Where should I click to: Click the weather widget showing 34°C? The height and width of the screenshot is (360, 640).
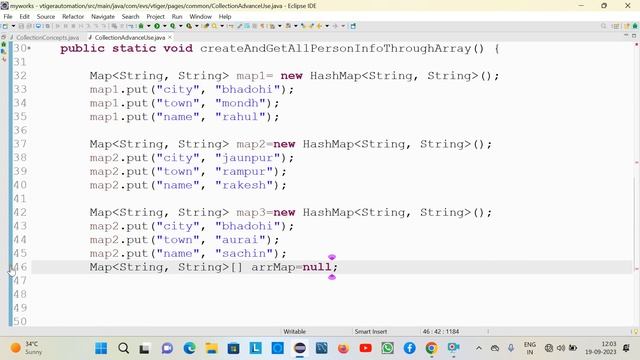pos(27,348)
